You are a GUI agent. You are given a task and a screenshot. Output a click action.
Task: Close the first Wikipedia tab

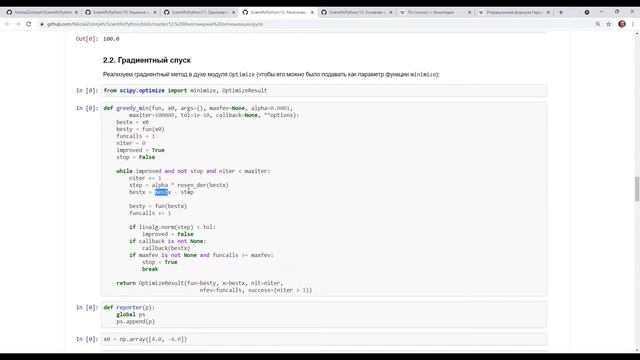(x=469, y=12)
